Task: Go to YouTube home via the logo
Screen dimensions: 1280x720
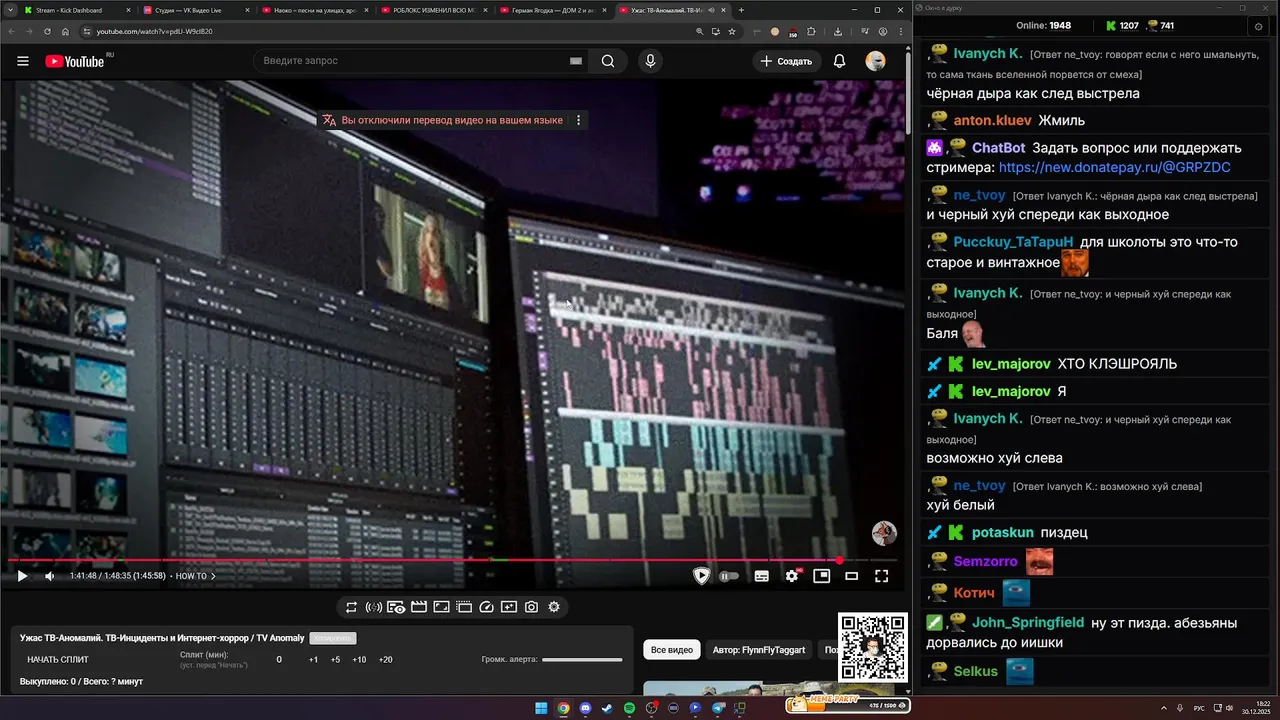Action: 75,61
